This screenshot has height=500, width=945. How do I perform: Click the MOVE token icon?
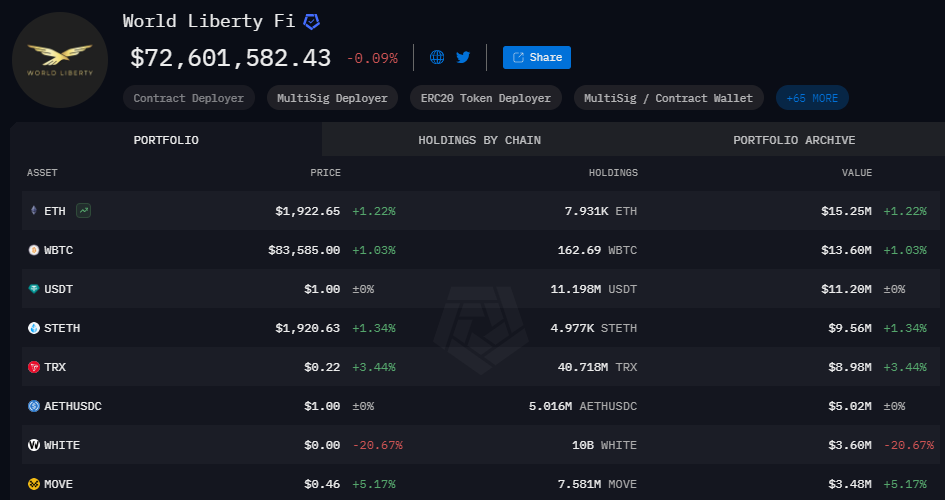(x=33, y=484)
